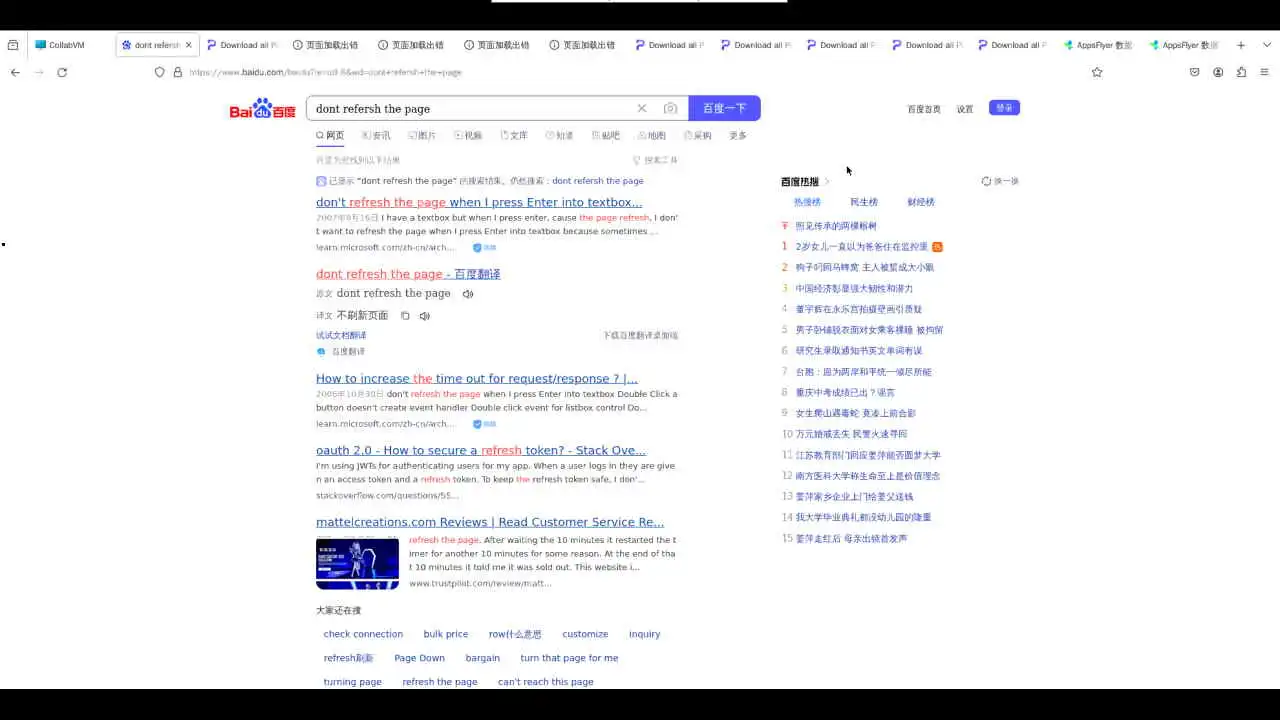Click related search 'Page Down'
1280x720 pixels.
point(419,658)
